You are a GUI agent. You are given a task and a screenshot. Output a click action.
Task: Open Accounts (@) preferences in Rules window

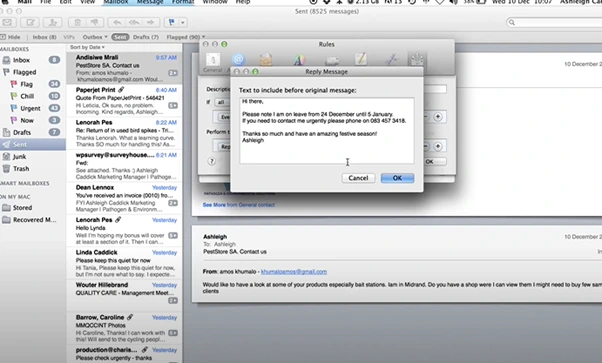238,60
